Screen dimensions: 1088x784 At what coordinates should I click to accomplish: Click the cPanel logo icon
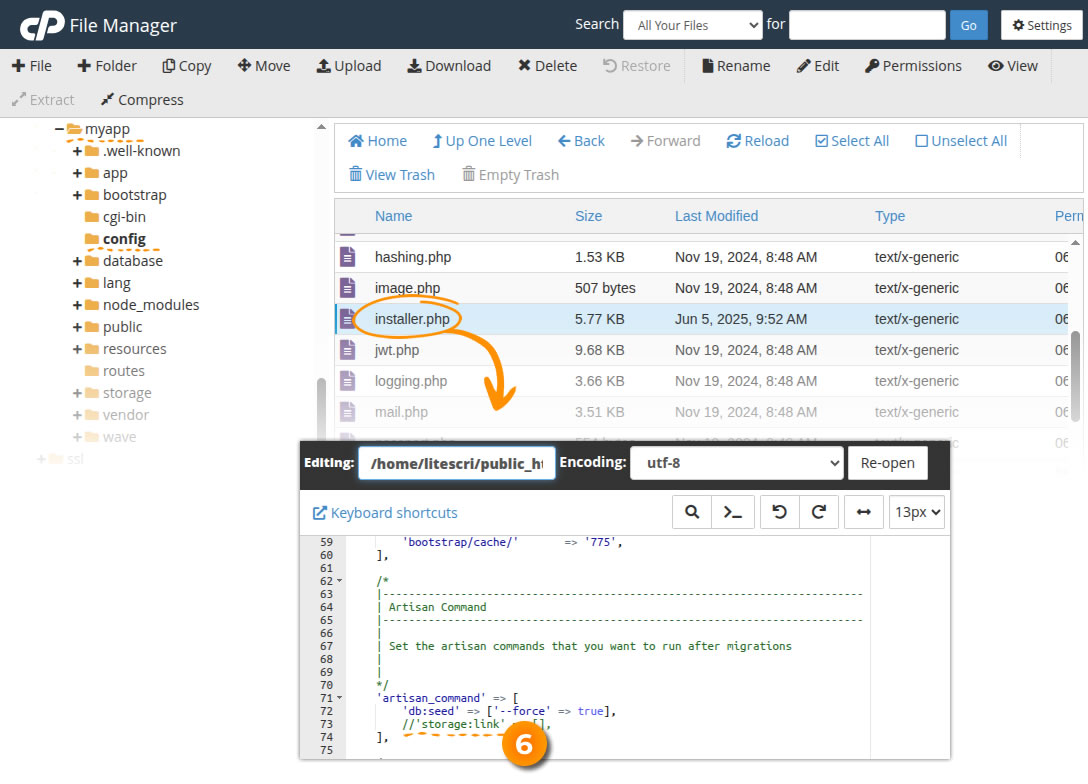(42, 26)
